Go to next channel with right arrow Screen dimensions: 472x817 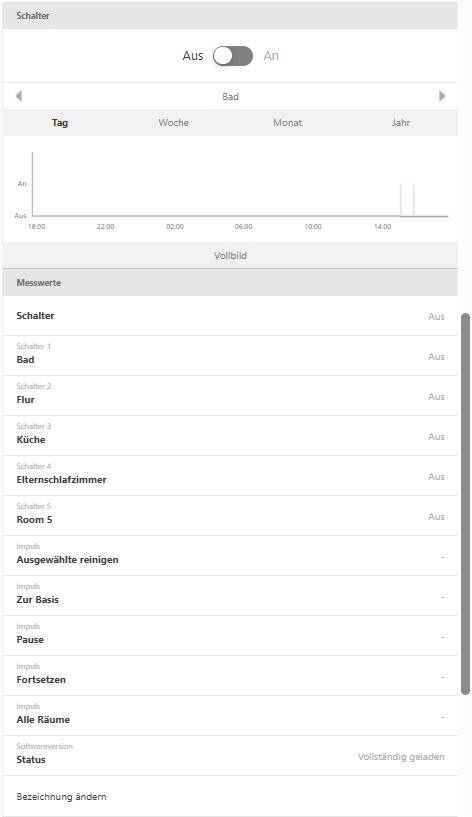point(442,96)
